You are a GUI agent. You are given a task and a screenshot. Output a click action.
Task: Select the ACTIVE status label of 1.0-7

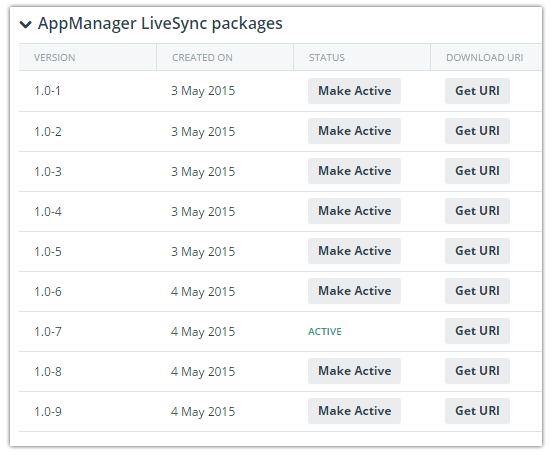coord(325,332)
